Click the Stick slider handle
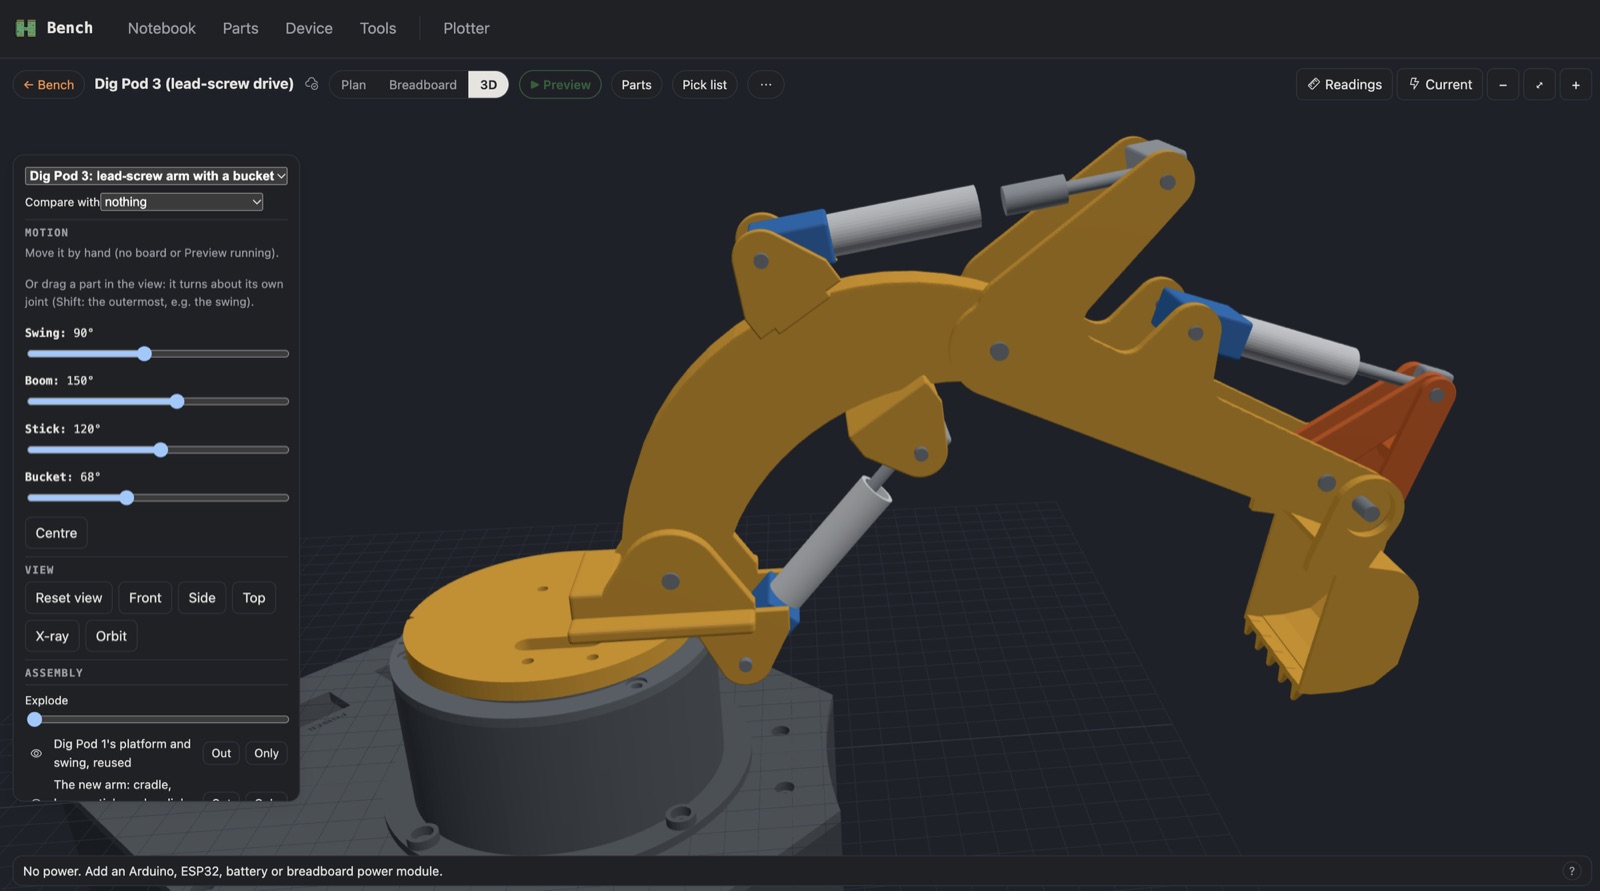This screenshot has height=891, width=1600. pos(161,450)
